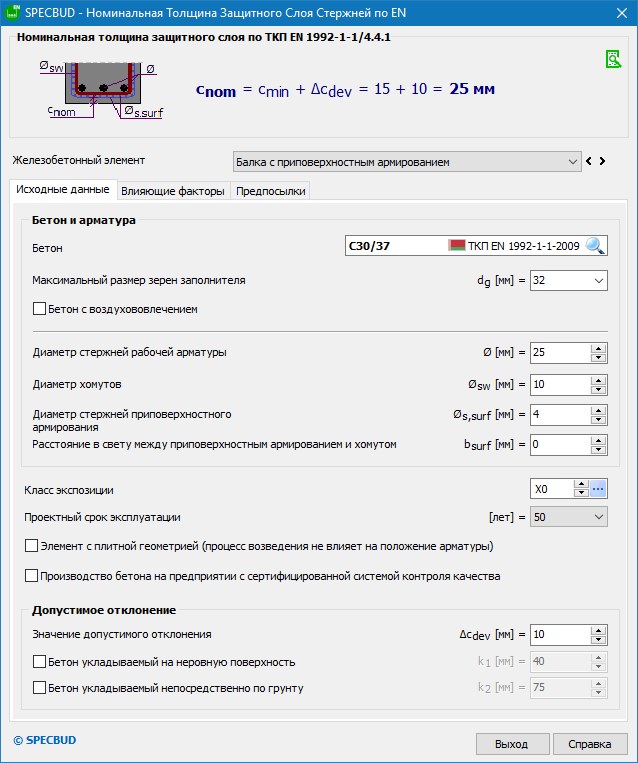This screenshot has height=763, width=638.
Task: Open the © SPECBUD link
Action: (x=44, y=740)
